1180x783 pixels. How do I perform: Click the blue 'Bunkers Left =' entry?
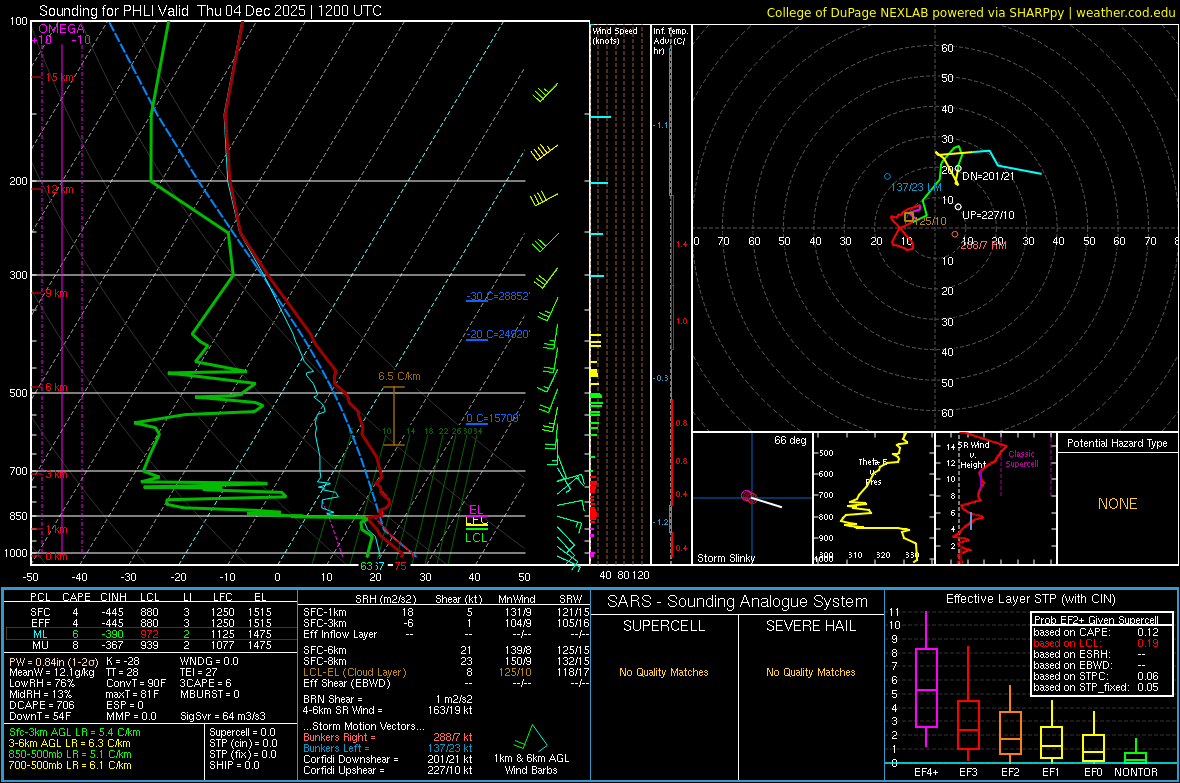pyautogui.click(x=336, y=748)
